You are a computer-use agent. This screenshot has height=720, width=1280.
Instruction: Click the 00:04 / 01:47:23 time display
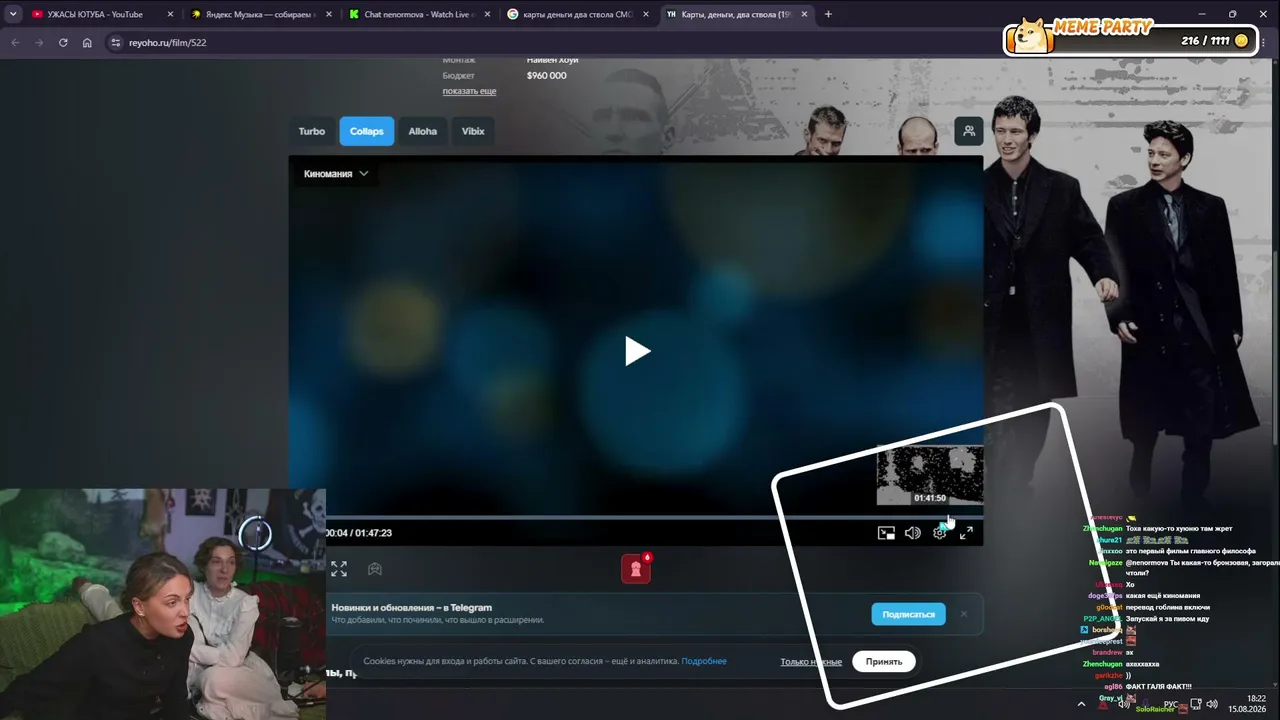click(x=358, y=533)
